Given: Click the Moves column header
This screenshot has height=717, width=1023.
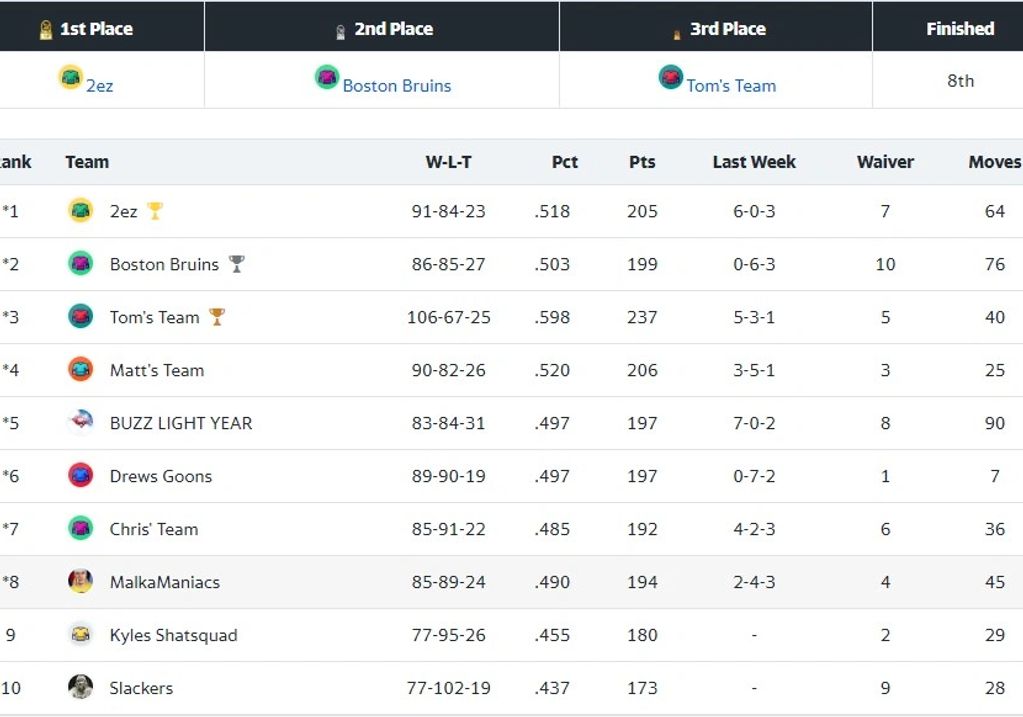Looking at the screenshot, I should [995, 161].
